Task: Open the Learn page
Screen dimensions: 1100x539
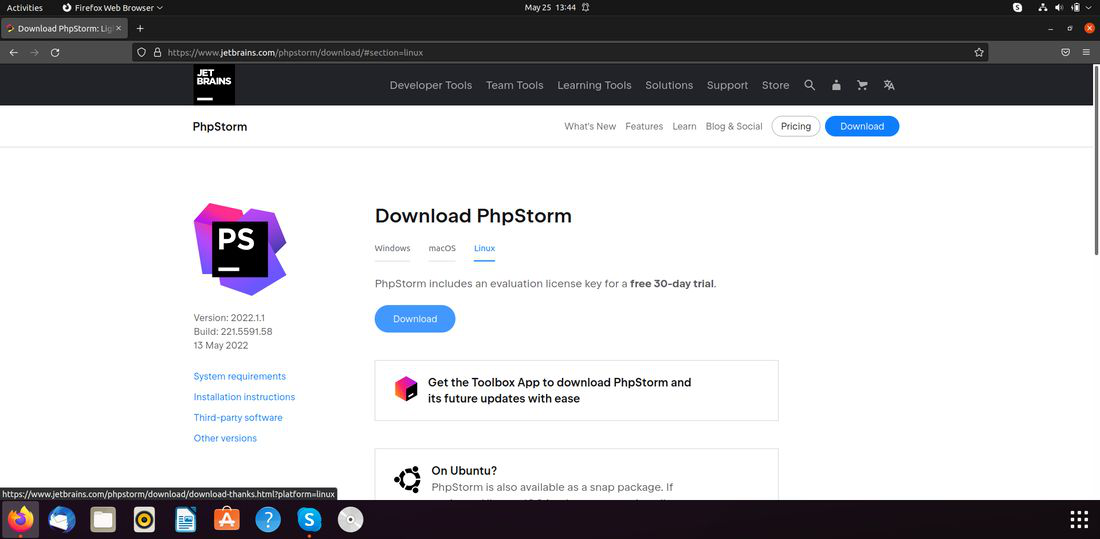Action: coord(684,126)
